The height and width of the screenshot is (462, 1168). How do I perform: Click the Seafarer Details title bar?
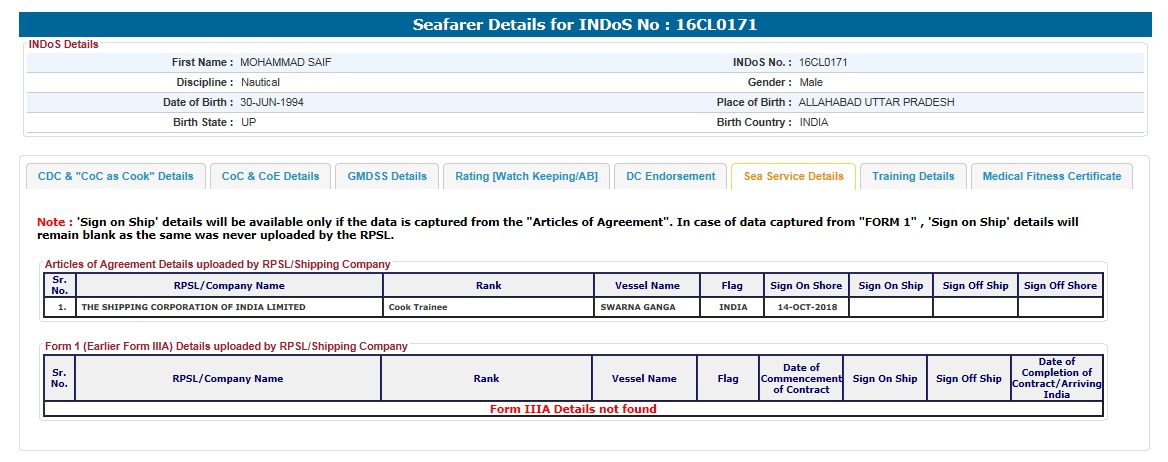pyautogui.click(x=584, y=24)
